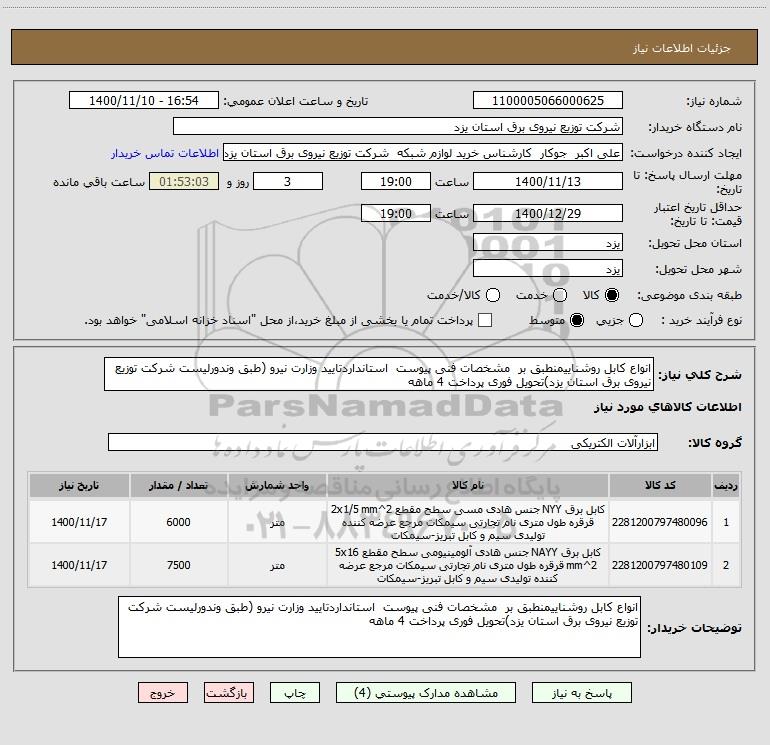Click the کد کالا column header
Screen dimensions: 770x745
(x=660, y=485)
